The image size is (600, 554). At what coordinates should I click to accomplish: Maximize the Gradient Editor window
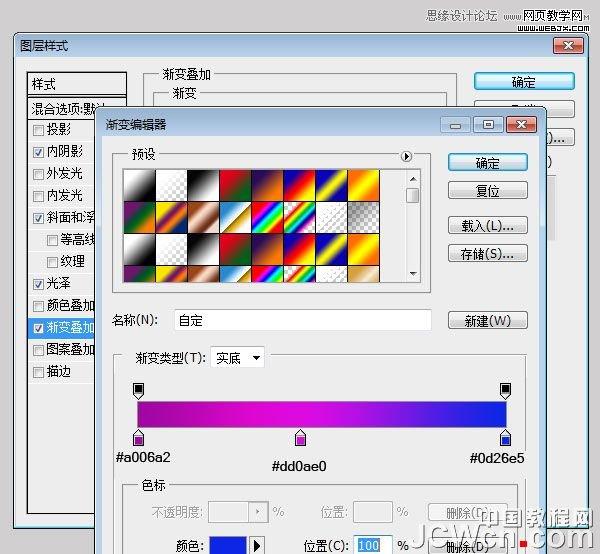tap(488, 125)
